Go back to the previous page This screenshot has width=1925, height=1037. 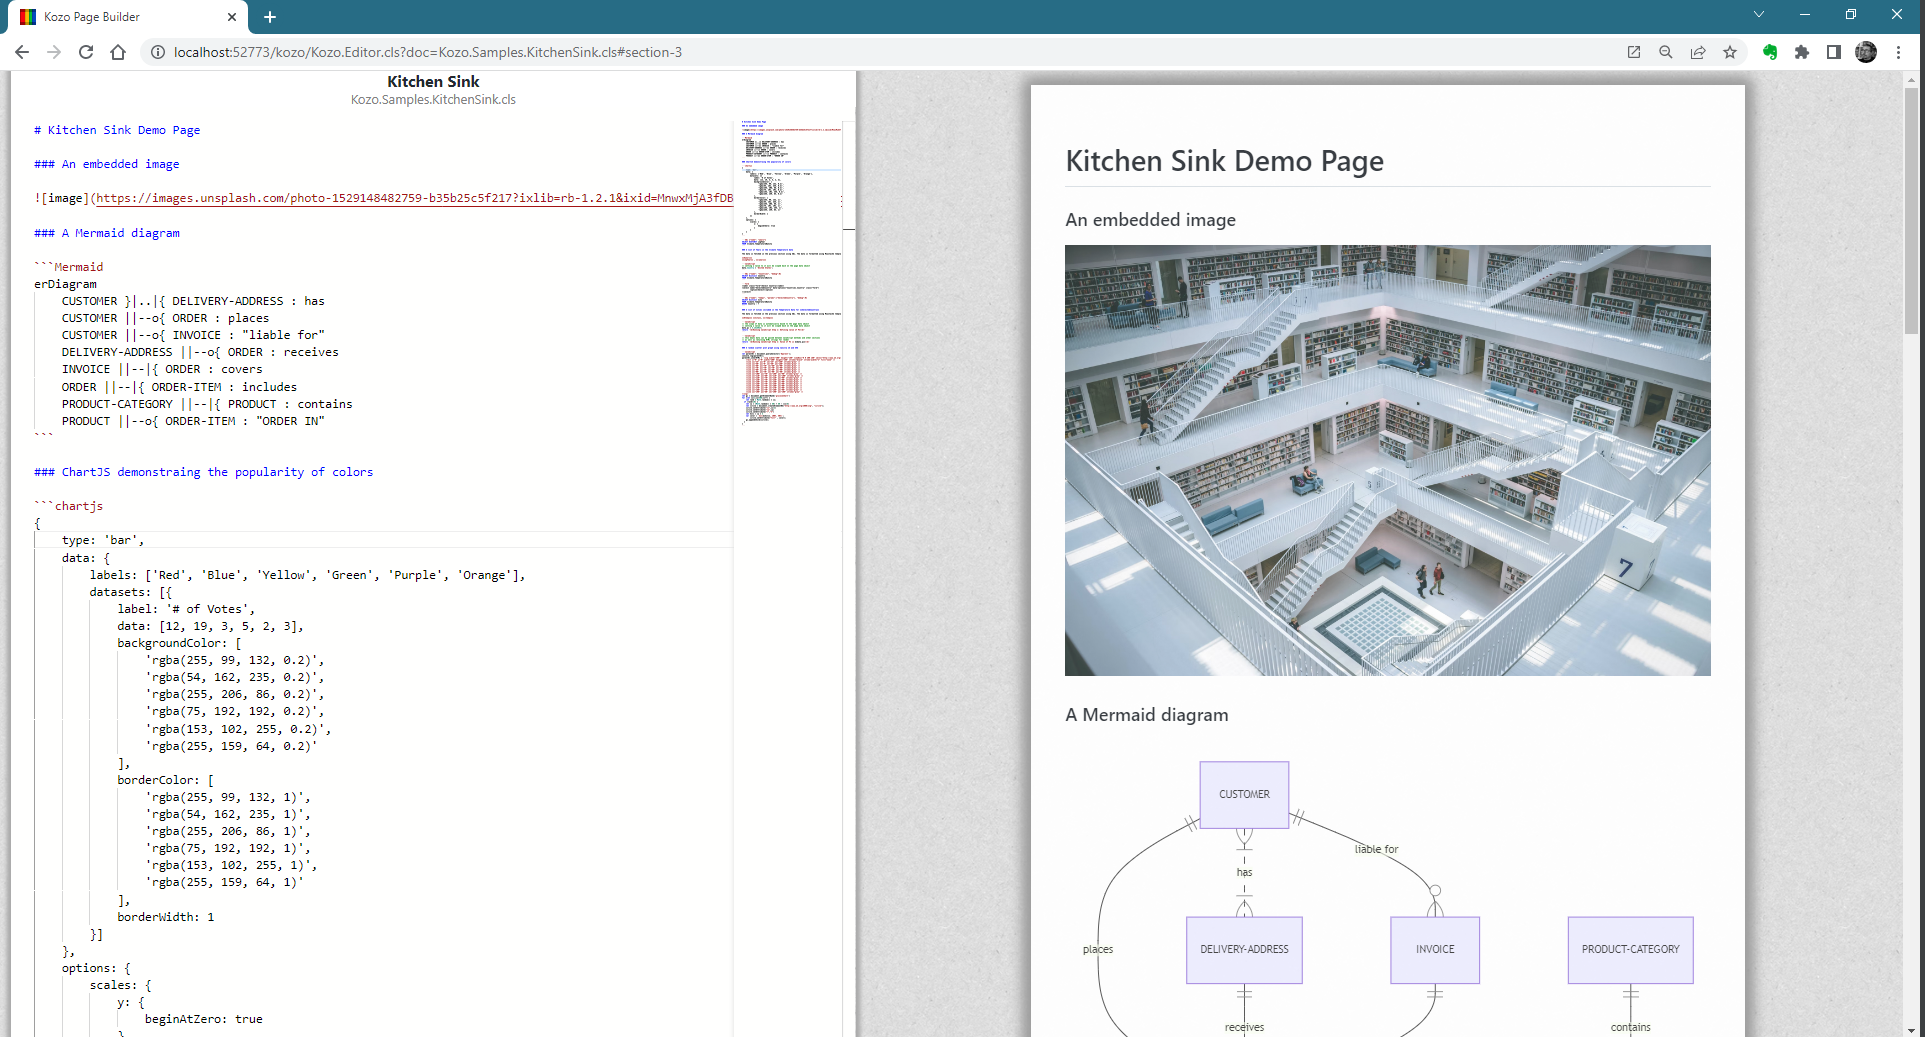[x=22, y=52]
